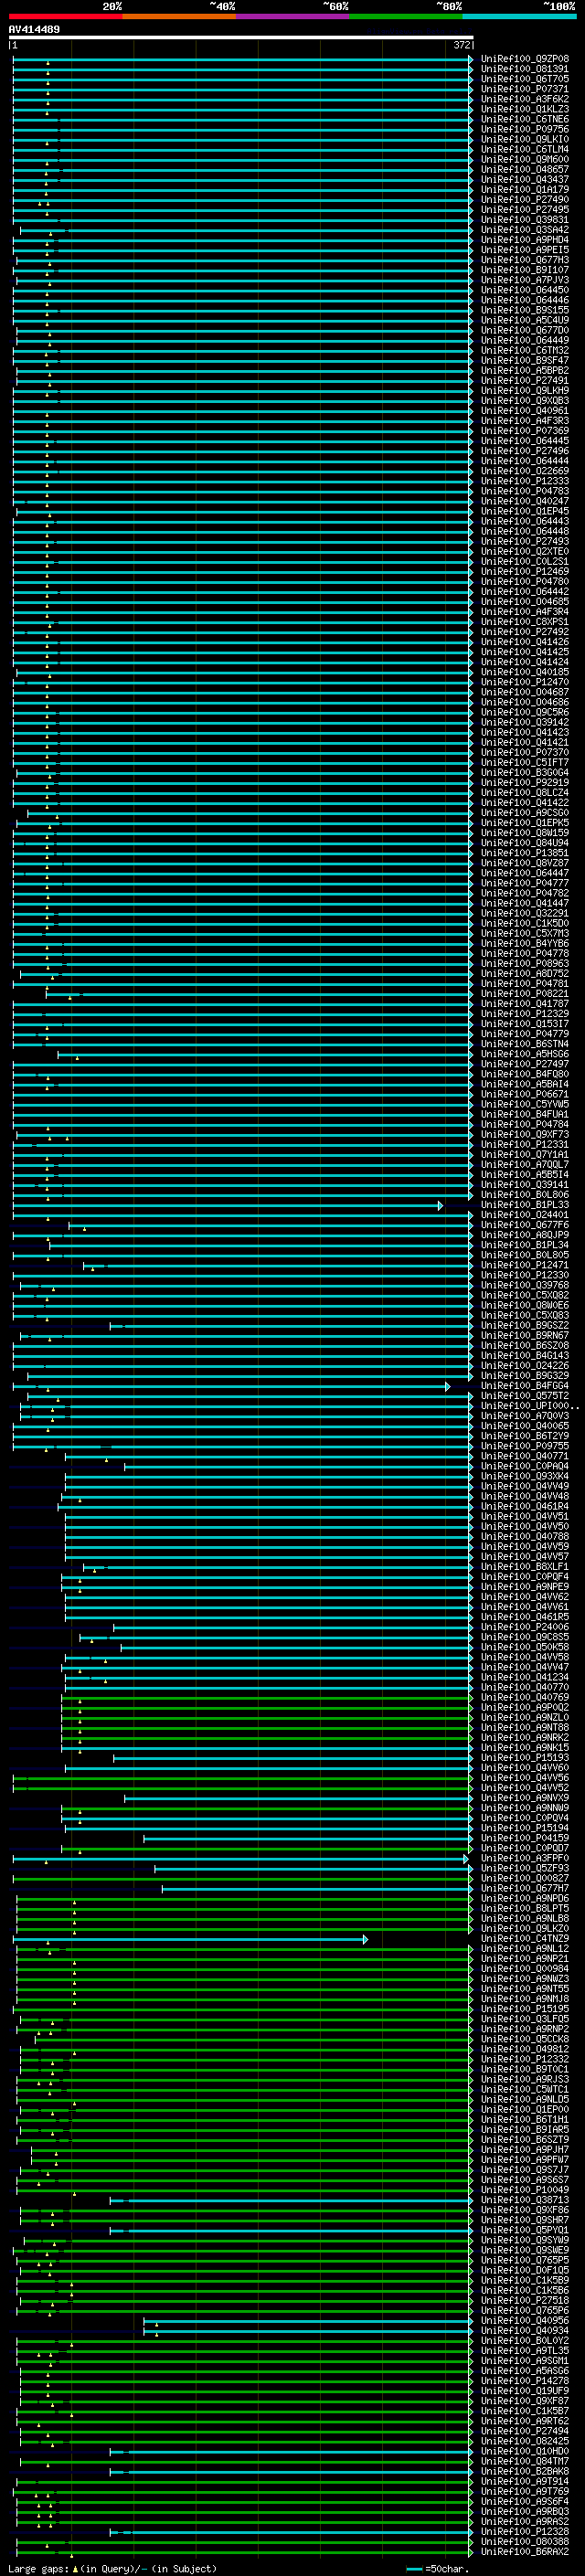This screenshot has width=585, height=2576.
Task: Select the UniRef100_Q461R4 label
Action: (x=524, y=1506)
